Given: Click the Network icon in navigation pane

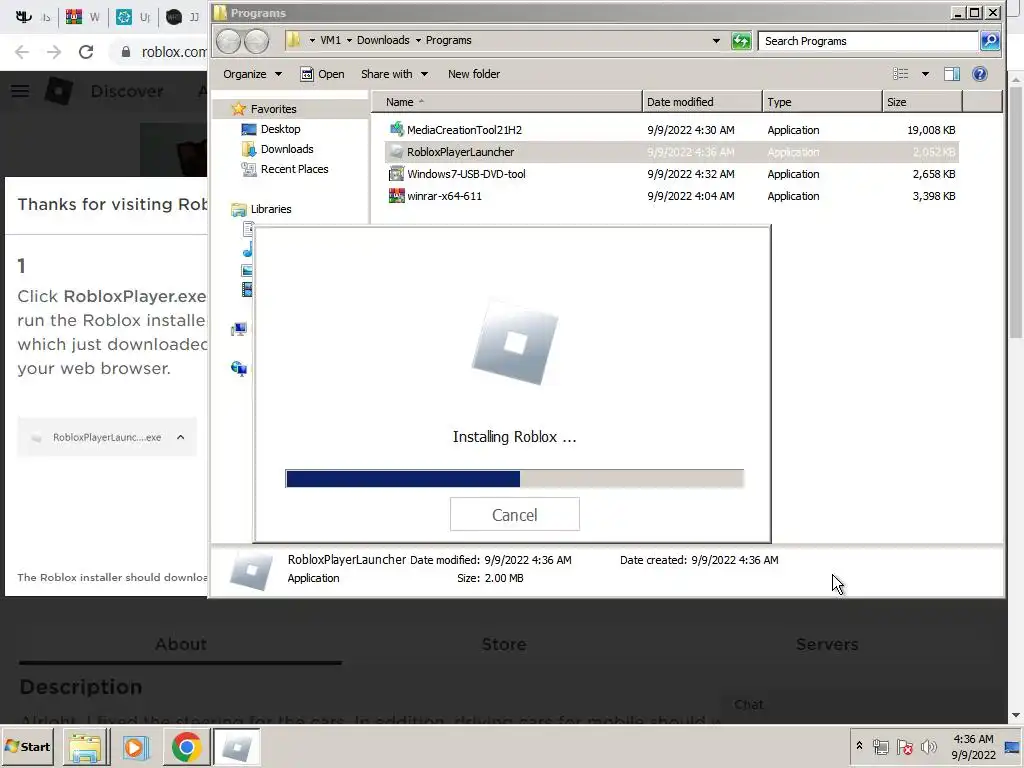Looking at the screenshot, I should point(238,369).
